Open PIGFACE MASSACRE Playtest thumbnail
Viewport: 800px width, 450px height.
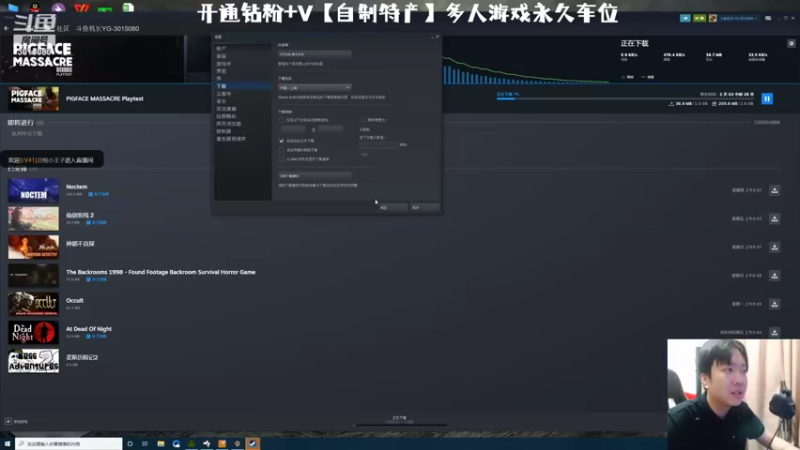(34, 98)
